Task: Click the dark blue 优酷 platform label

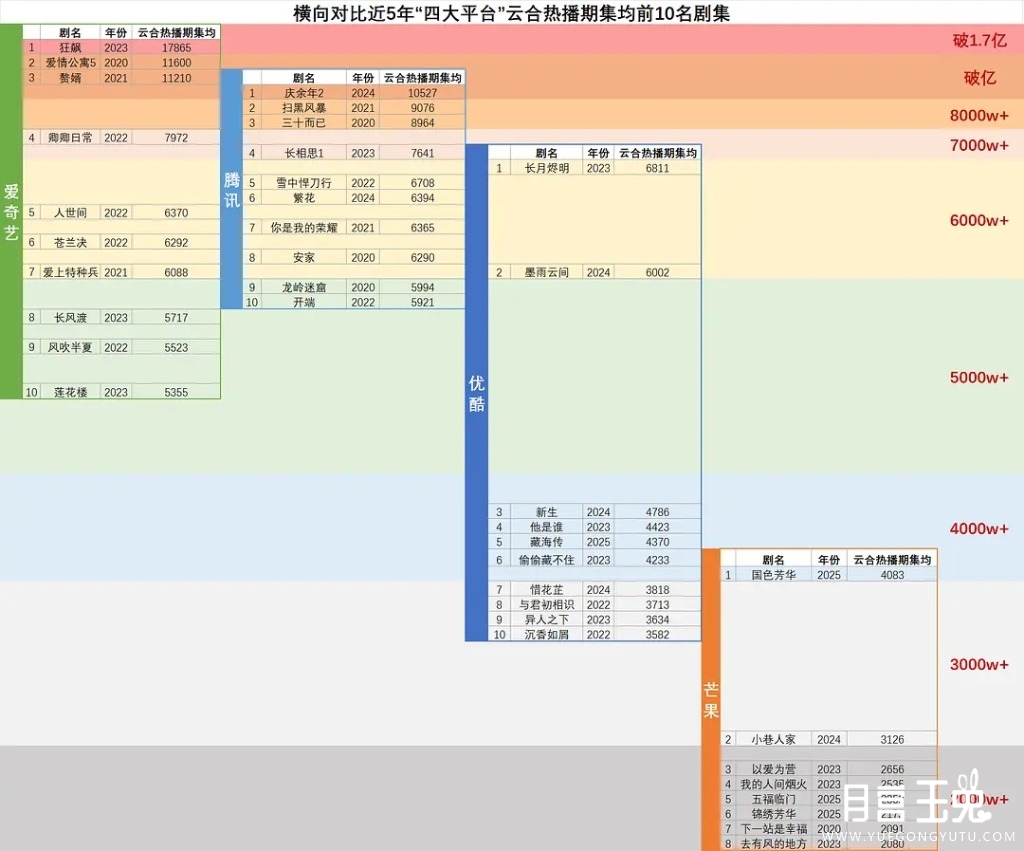Action: pos(477,393)
